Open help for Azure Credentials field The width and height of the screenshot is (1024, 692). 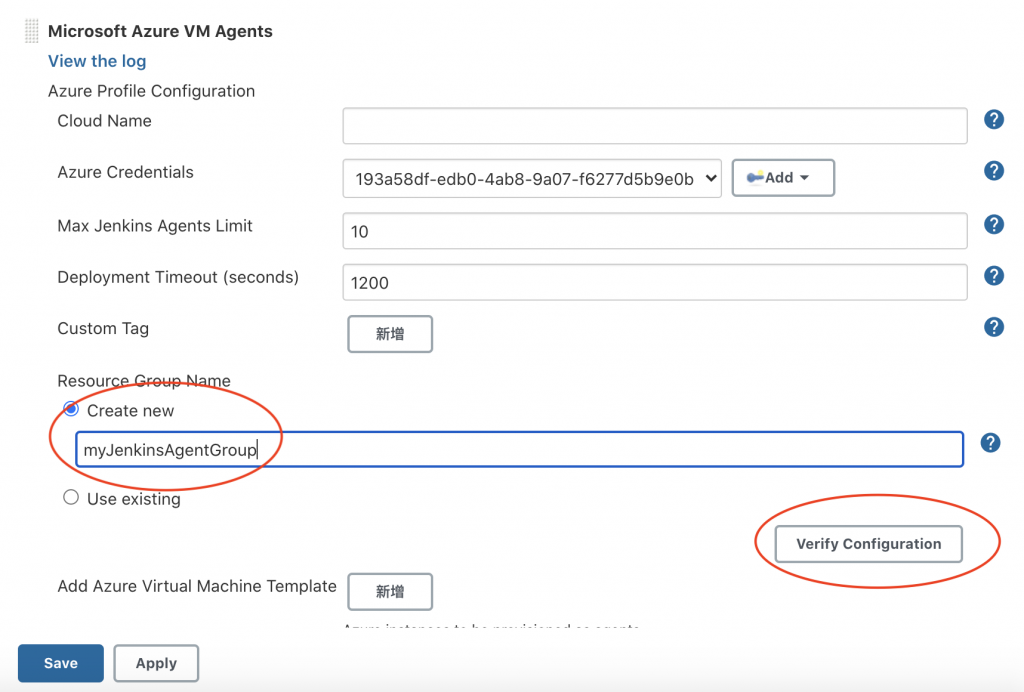[x=993, y=171]
